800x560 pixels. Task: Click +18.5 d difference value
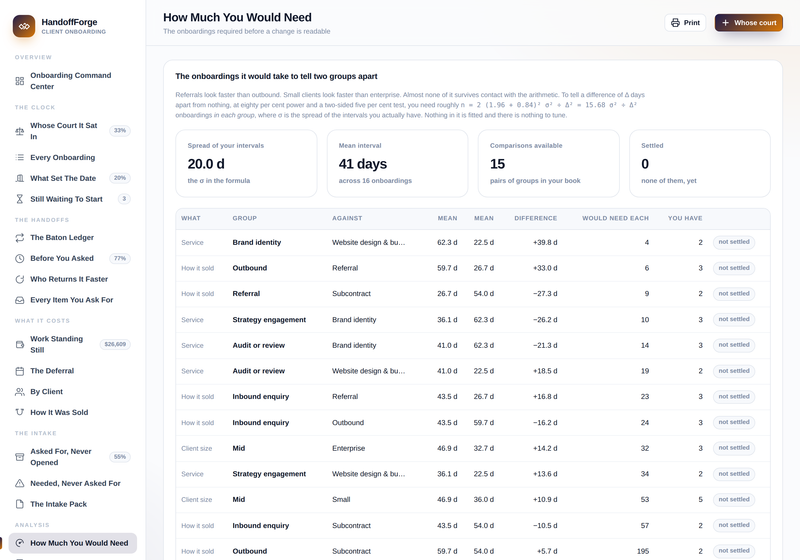pyautogui.click(x=545, y=371)
